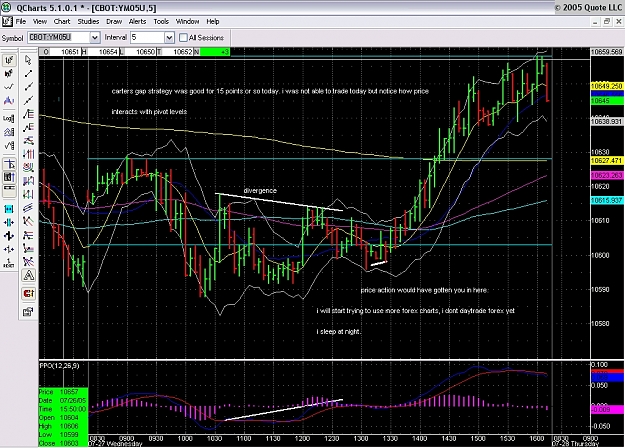This screenshot has height=448, width=625.
Task: Select the extended line drawing tool
Action: click(x=28, y=100)
